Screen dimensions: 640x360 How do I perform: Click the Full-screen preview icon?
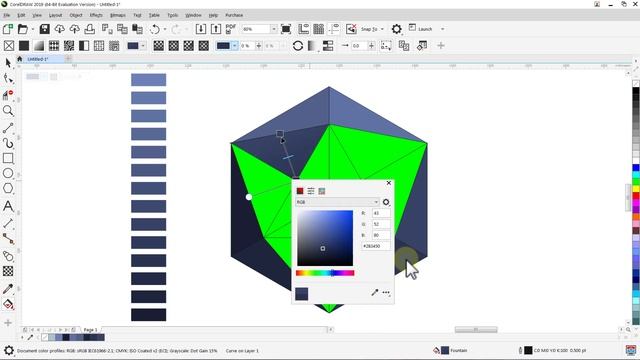click(x=286, y=29)
